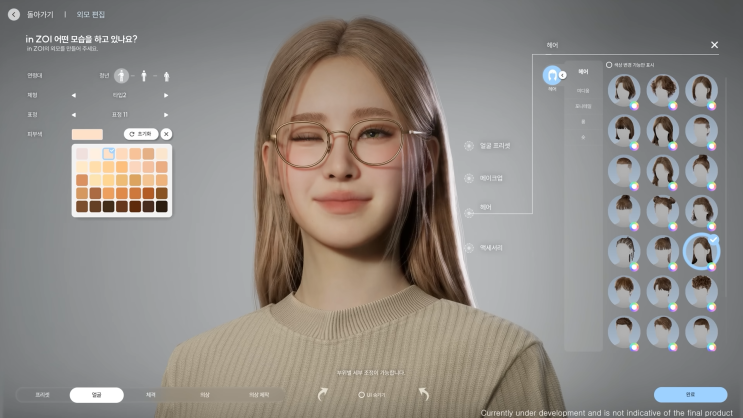Close the skin color palette with X
The height and width of the screenshot is (418, 743).
(x=166, y=134)
